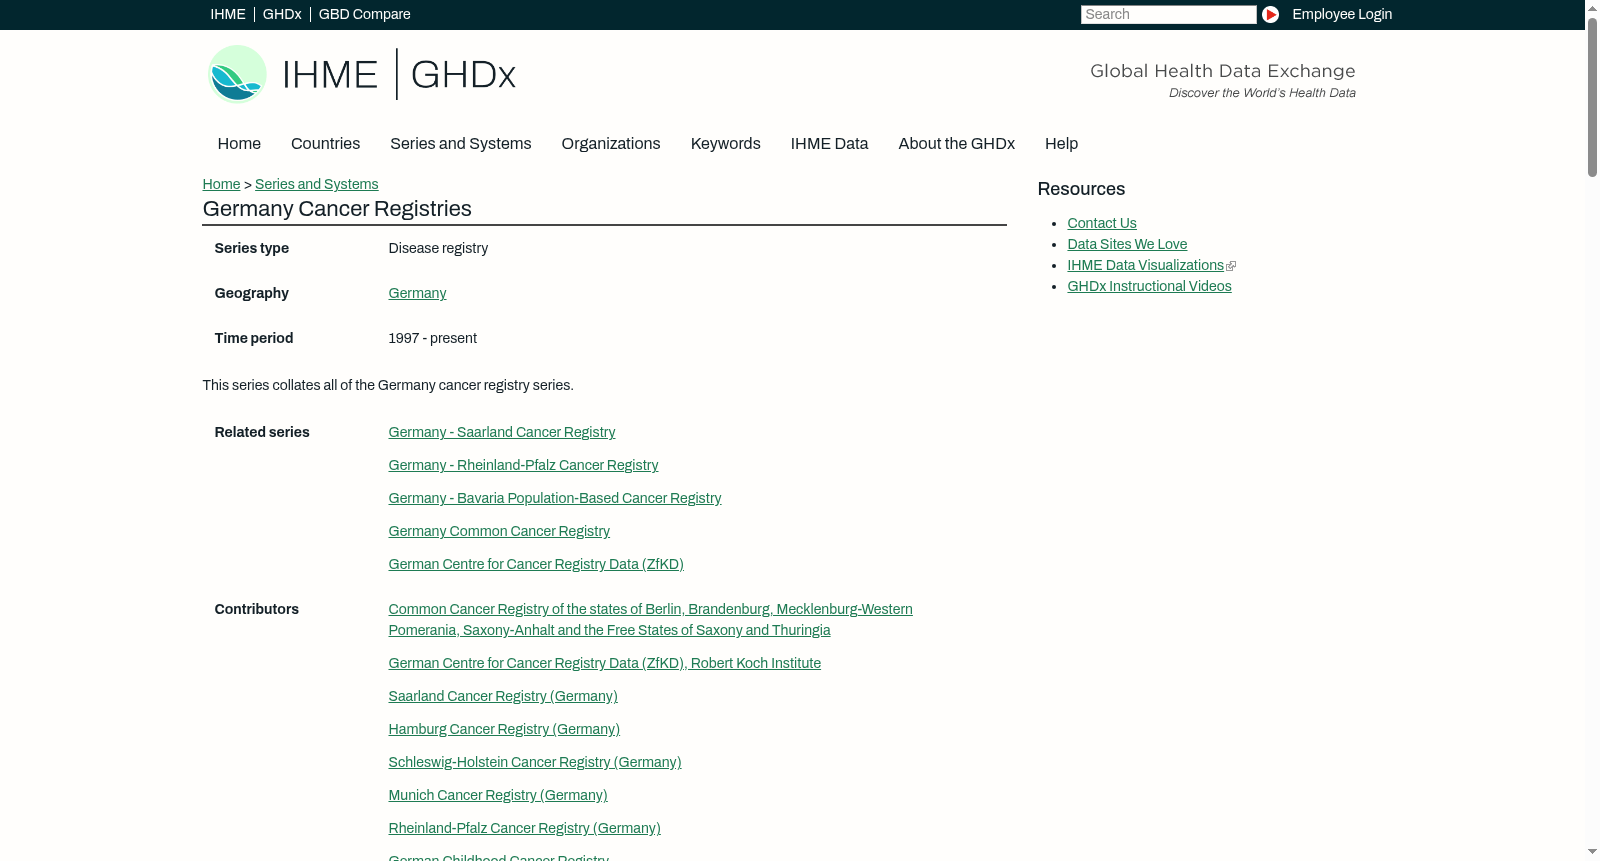Screen dimensions: 1600x861
Task: Click the scrollbar up arrow
Action: 1592,7
